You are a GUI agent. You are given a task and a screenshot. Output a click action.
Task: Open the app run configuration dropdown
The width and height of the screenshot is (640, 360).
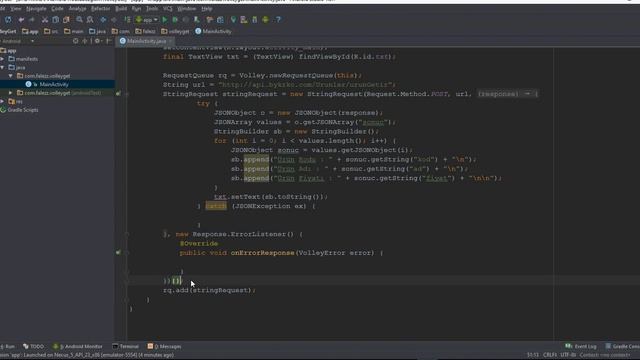[x=147, y=20]
